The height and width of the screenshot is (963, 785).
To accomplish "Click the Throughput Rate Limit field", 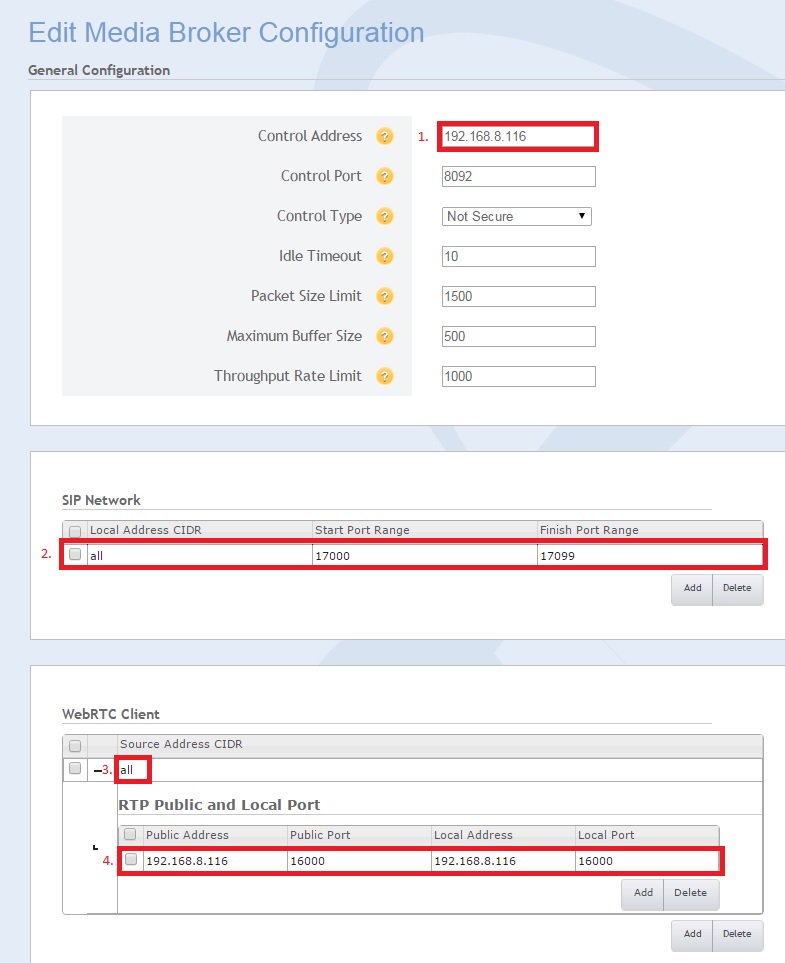I will point(518,376).
